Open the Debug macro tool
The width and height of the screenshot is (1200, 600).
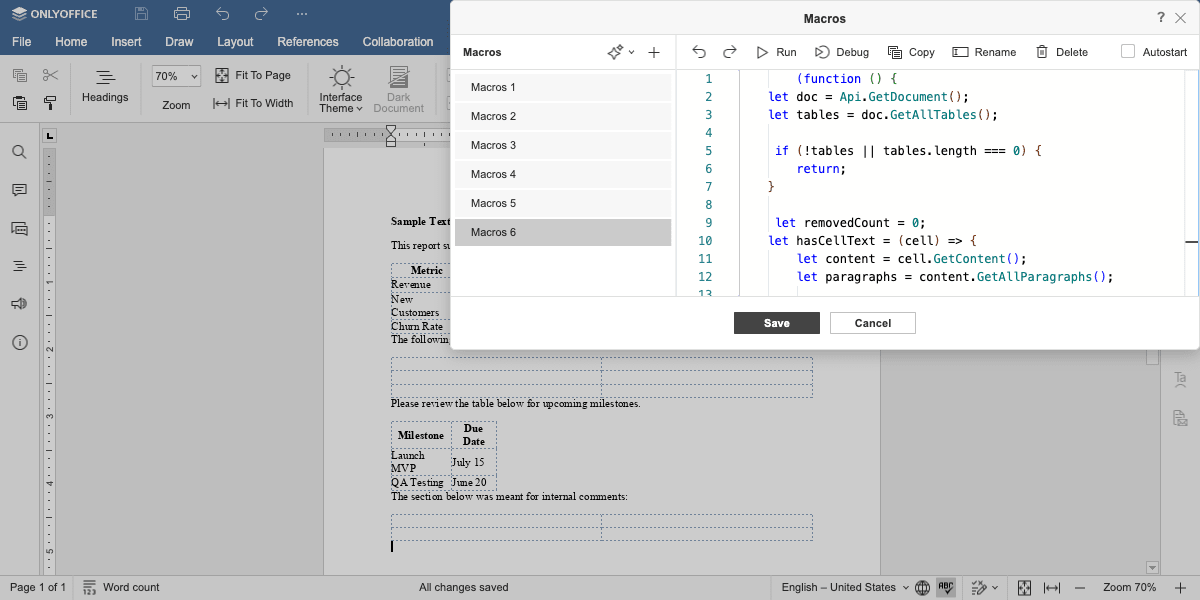click(x=841, y=52)
